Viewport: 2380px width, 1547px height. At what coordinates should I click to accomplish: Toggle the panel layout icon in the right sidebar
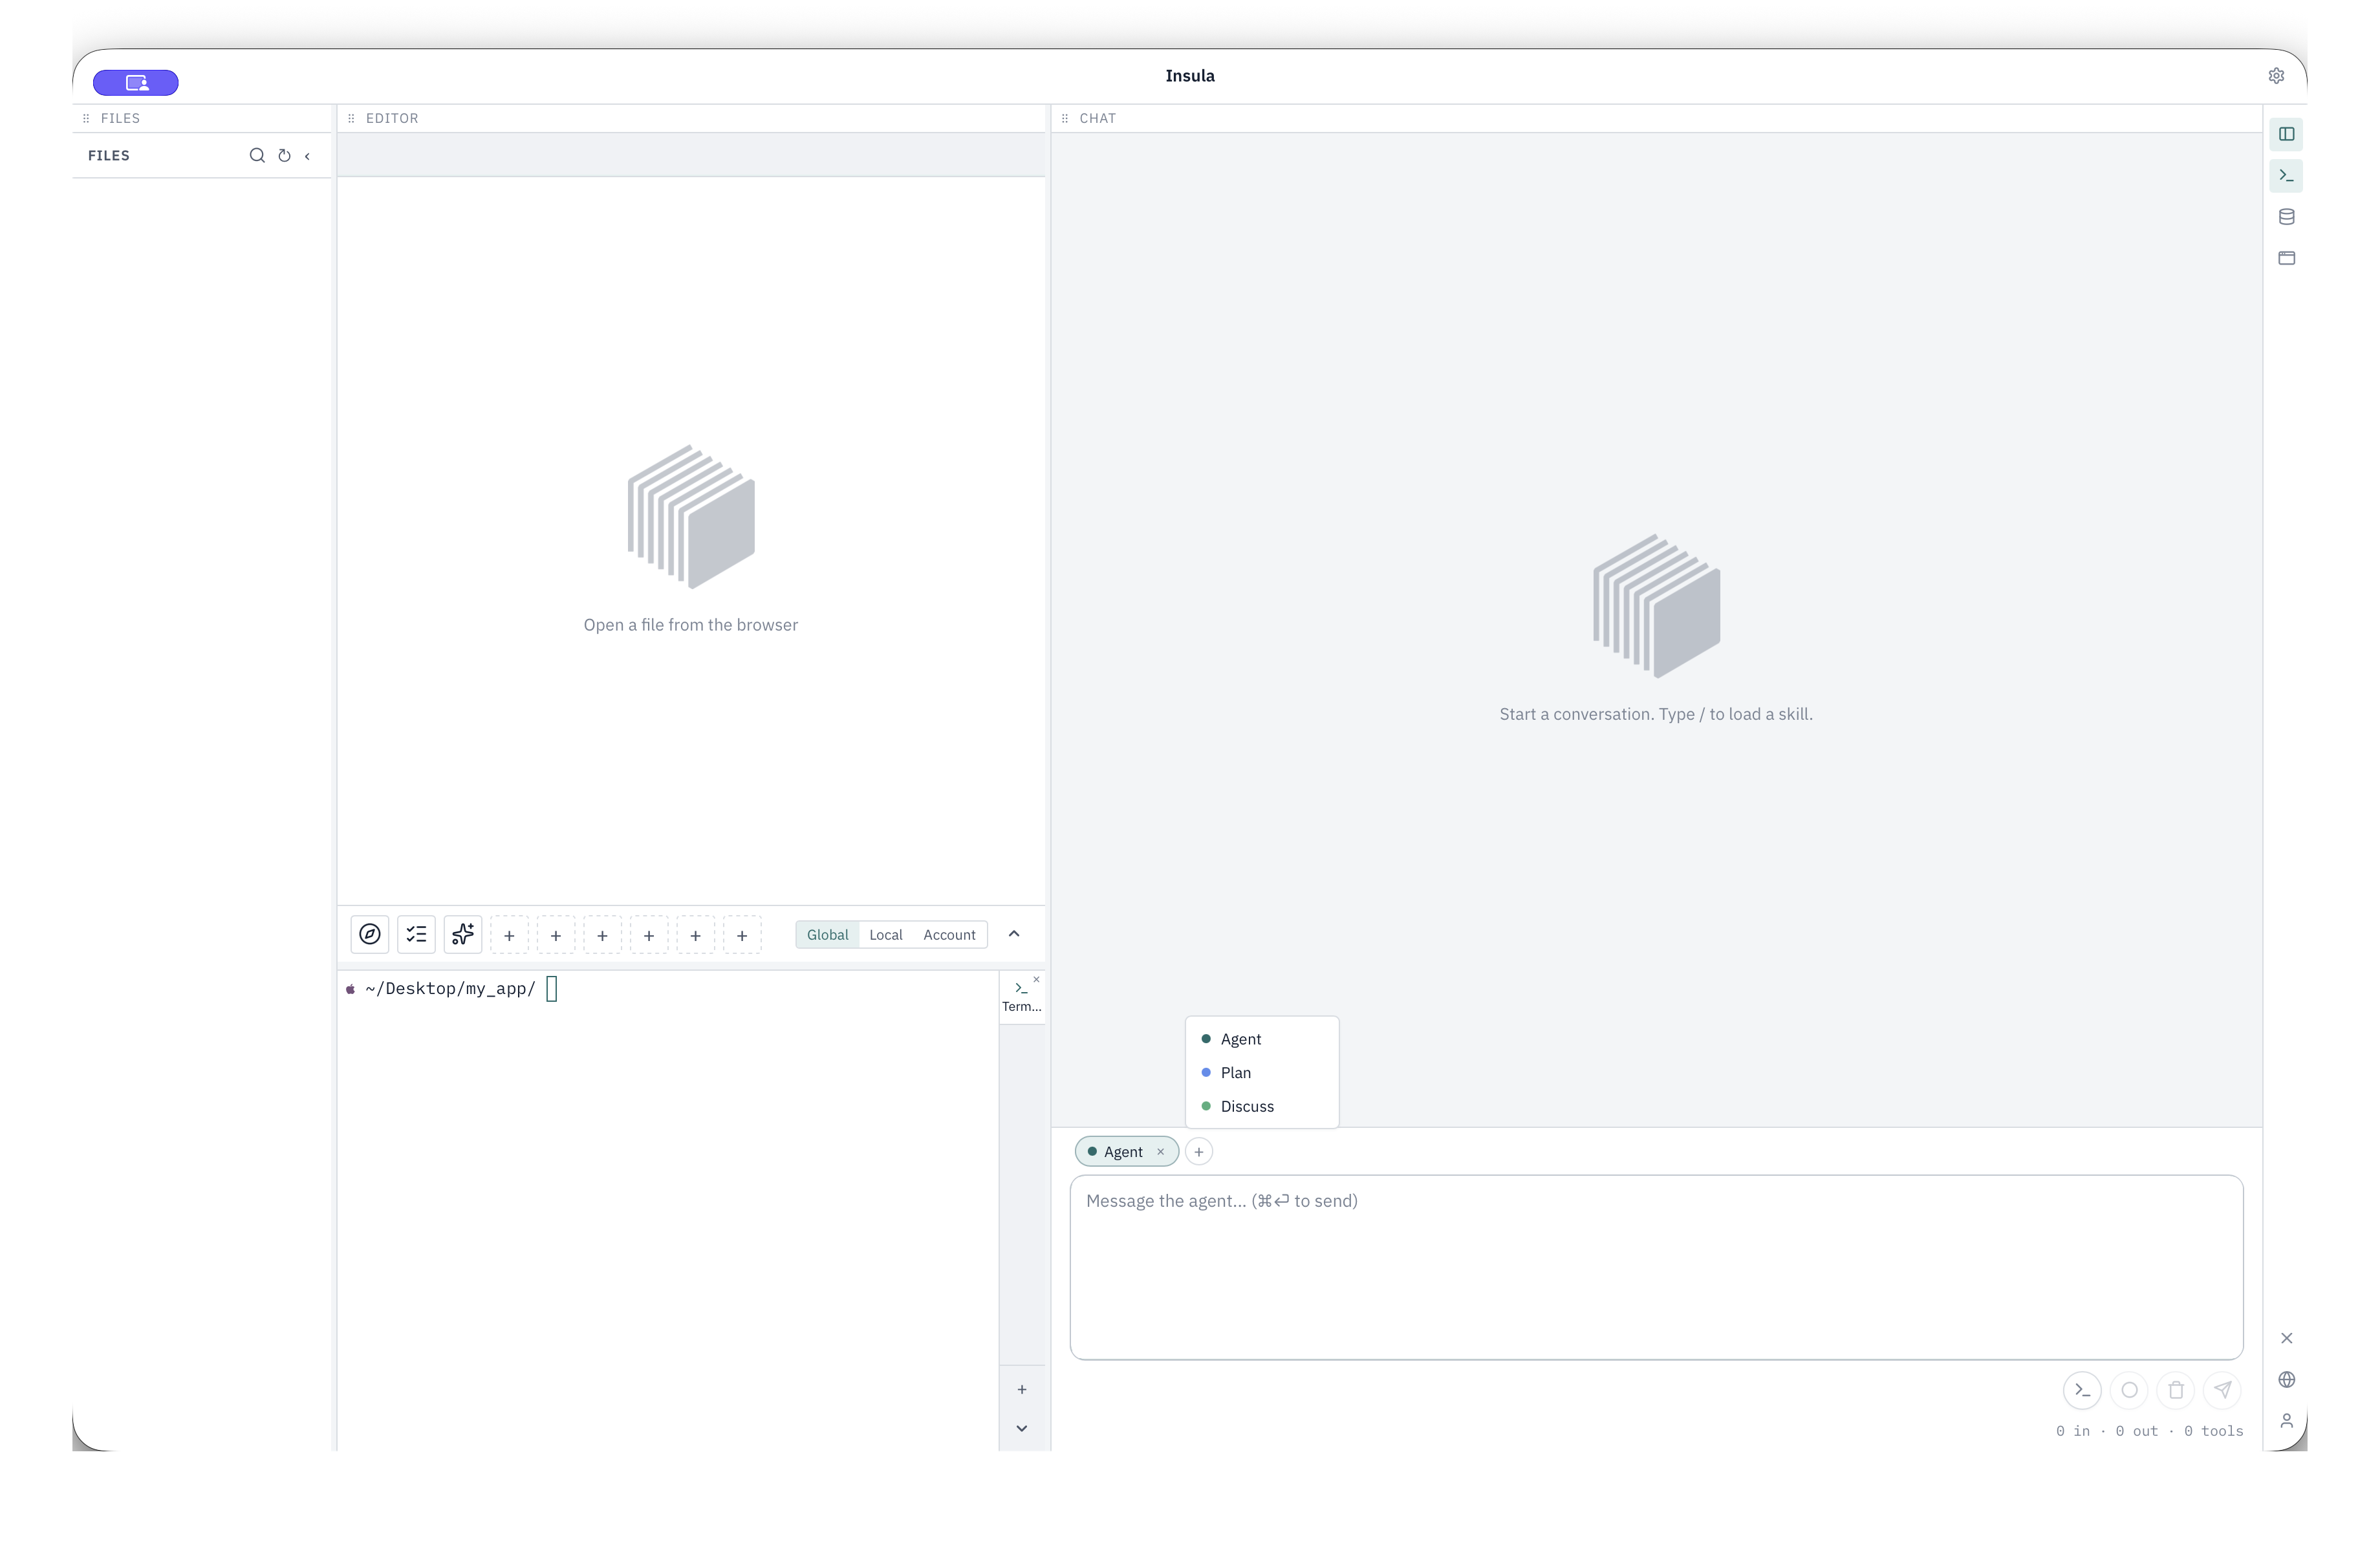2286,134
